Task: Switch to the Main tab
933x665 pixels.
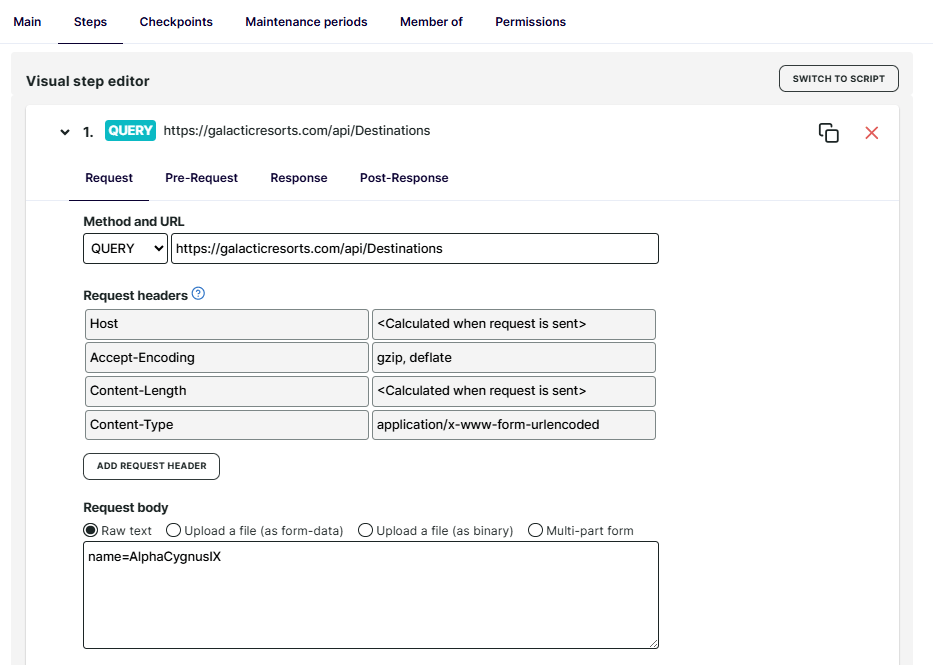Action: click(27, 22)
